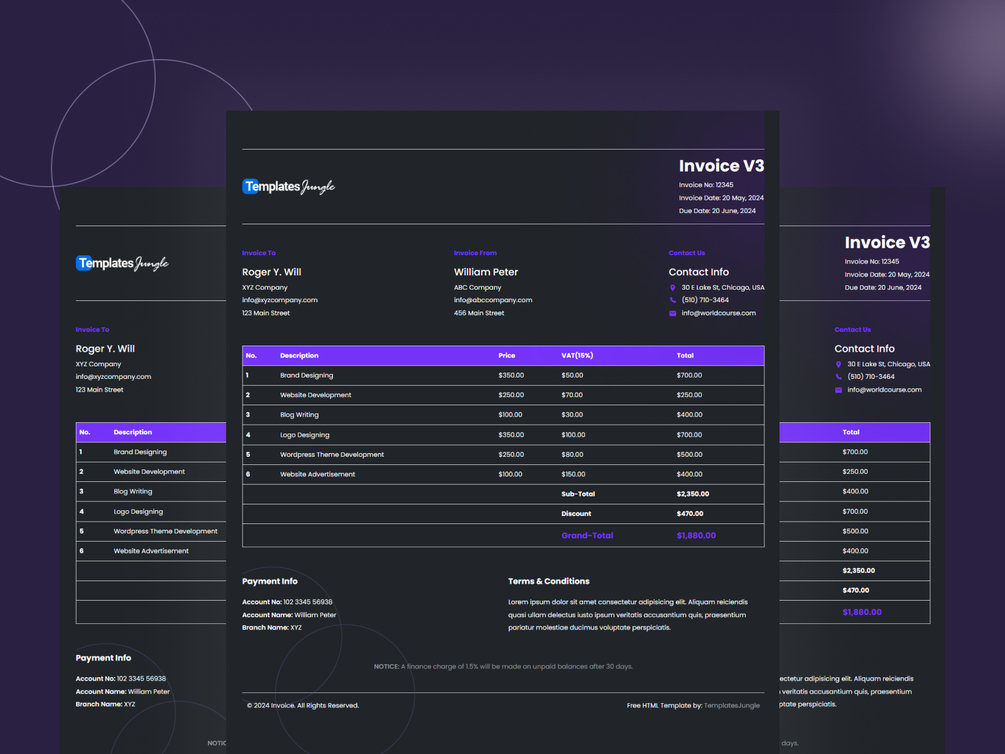The image size is (1005, 754).
Task: Click the $30.00 VAT value for Blog Writing
Action: (x=572, y=415)
